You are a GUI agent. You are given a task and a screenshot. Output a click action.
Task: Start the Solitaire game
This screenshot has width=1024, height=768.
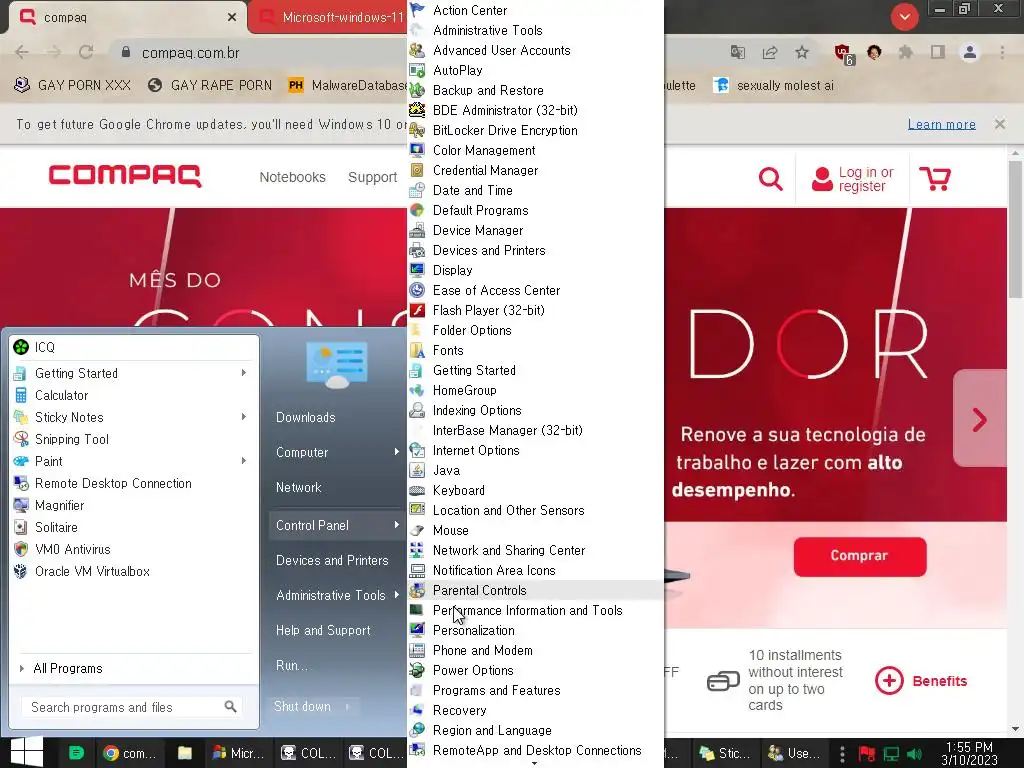134,527
